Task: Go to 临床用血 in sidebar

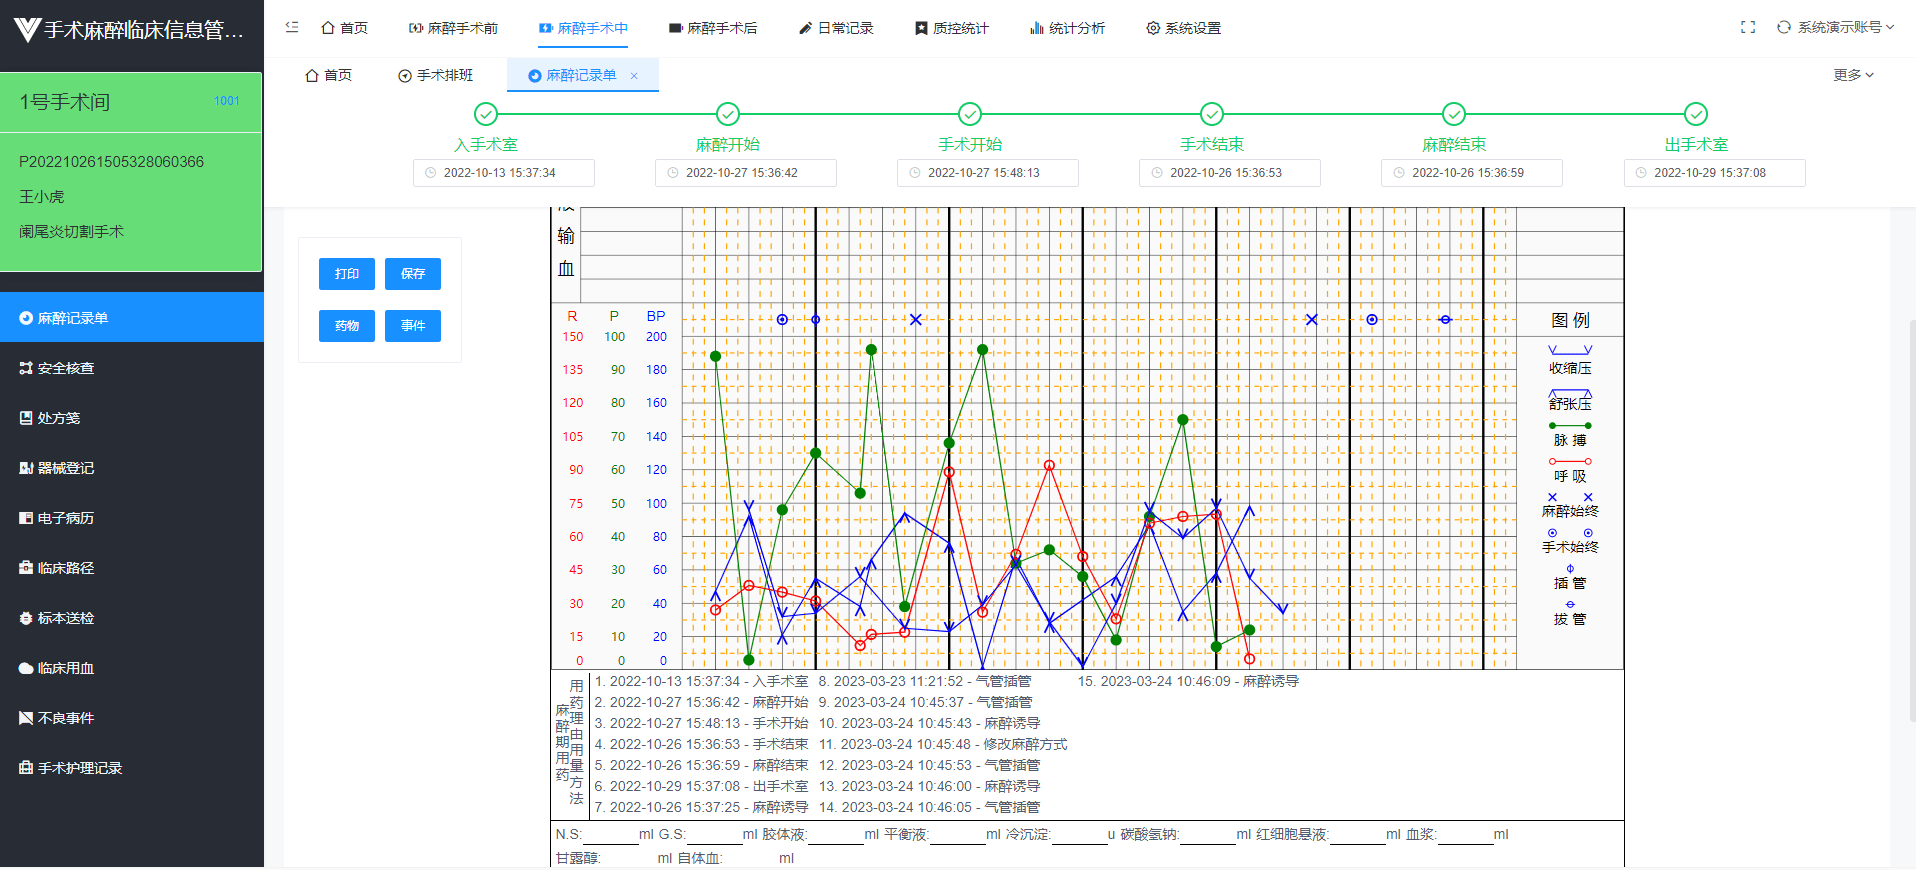Action: click(66, 668)
